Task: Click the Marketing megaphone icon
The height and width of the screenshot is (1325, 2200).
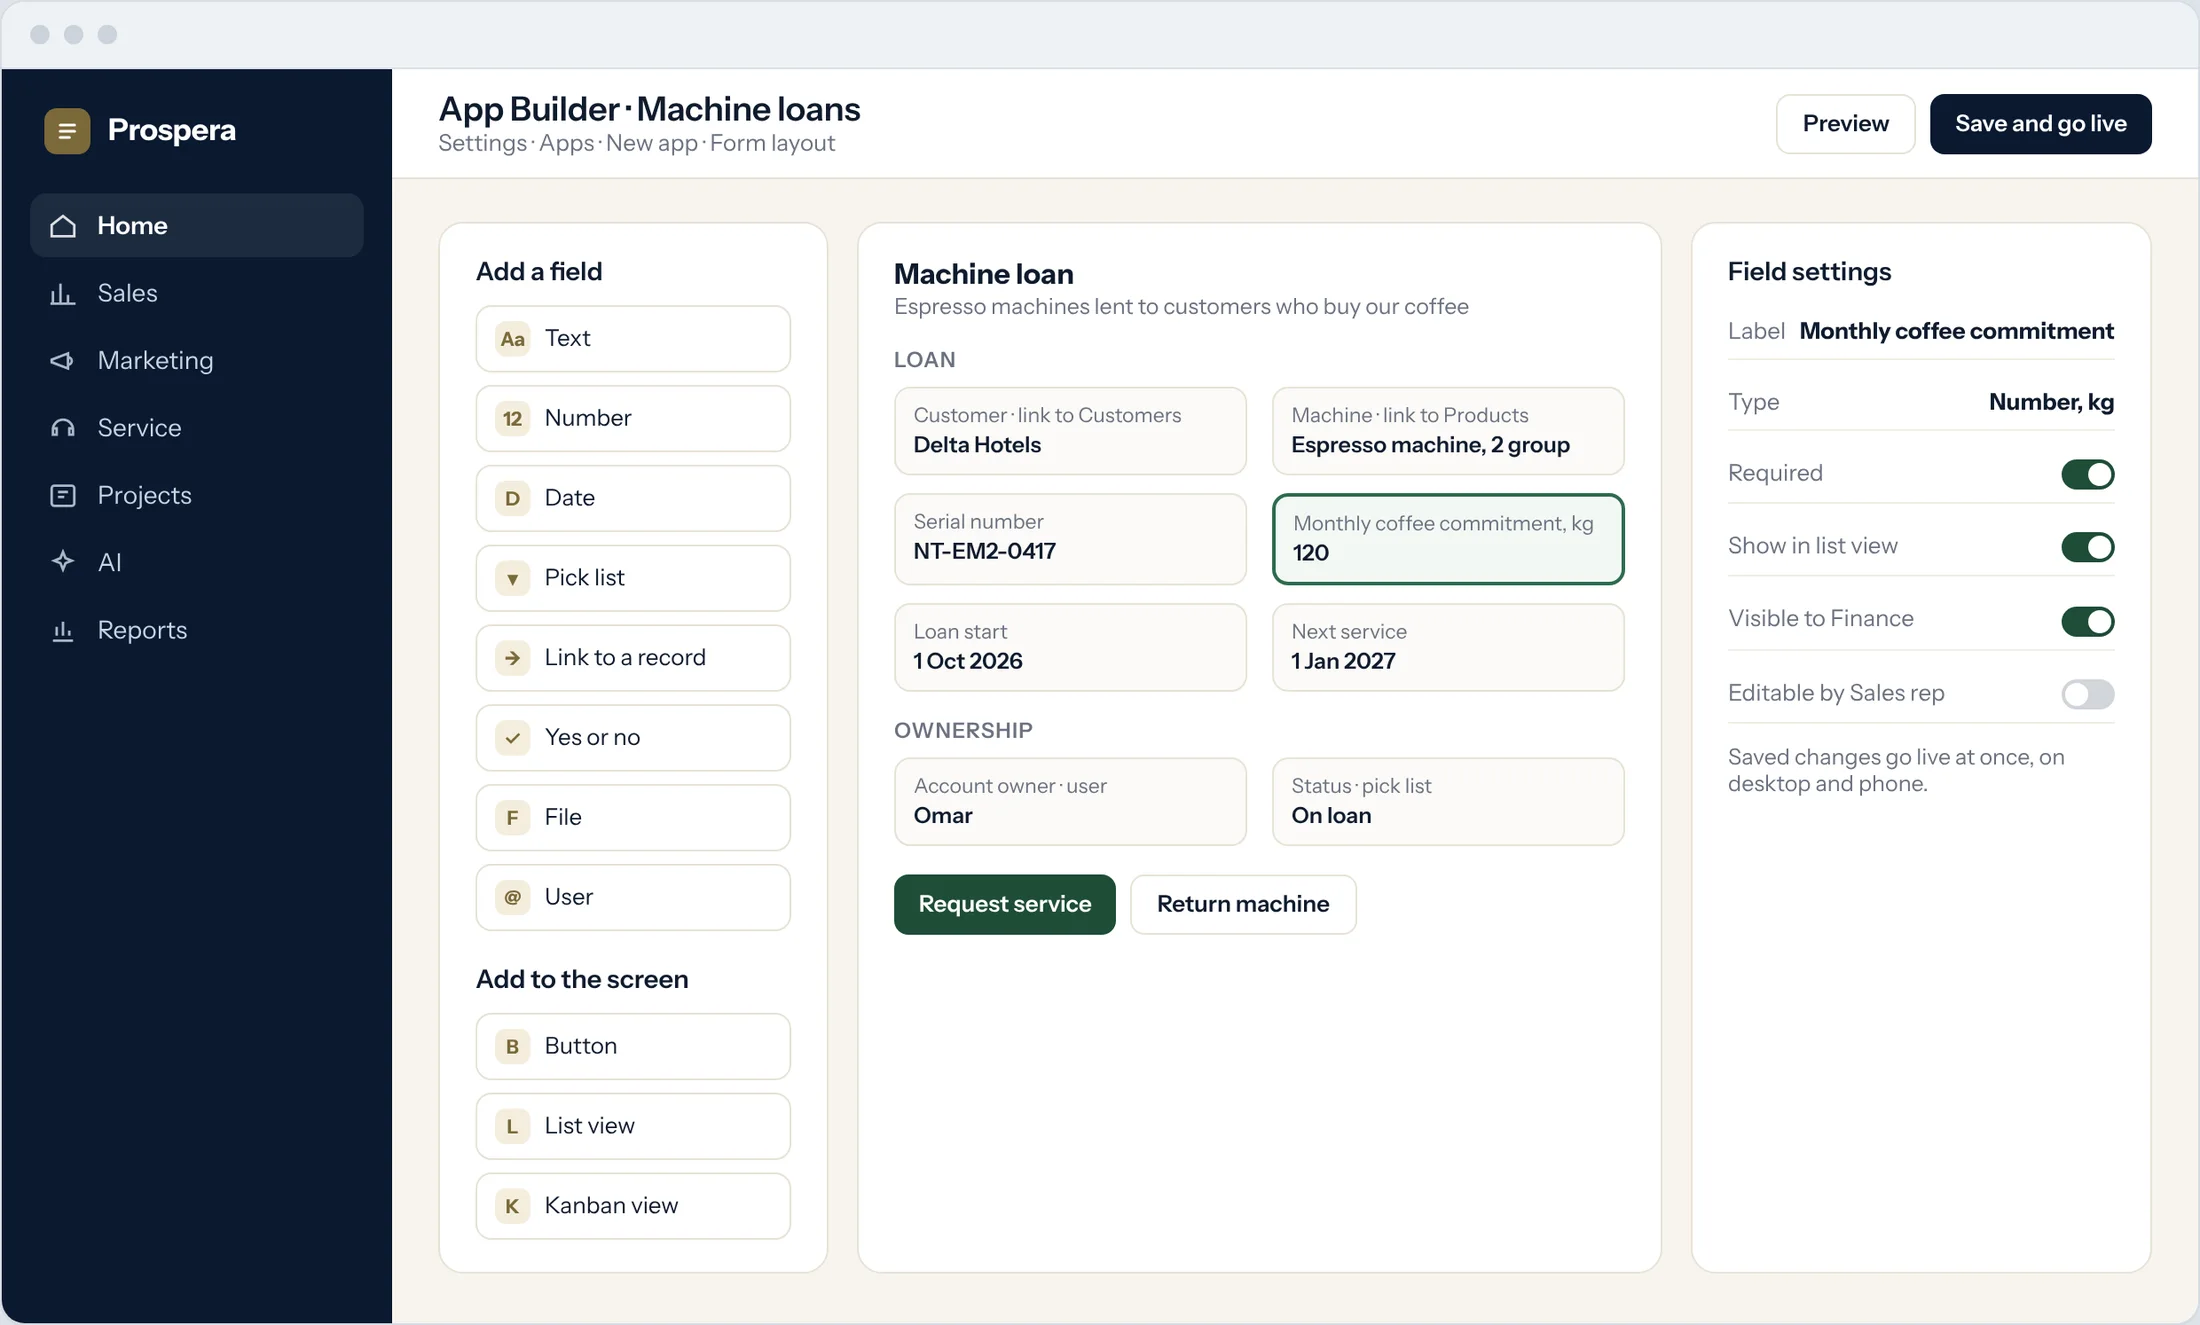Action: pos(63,361)
